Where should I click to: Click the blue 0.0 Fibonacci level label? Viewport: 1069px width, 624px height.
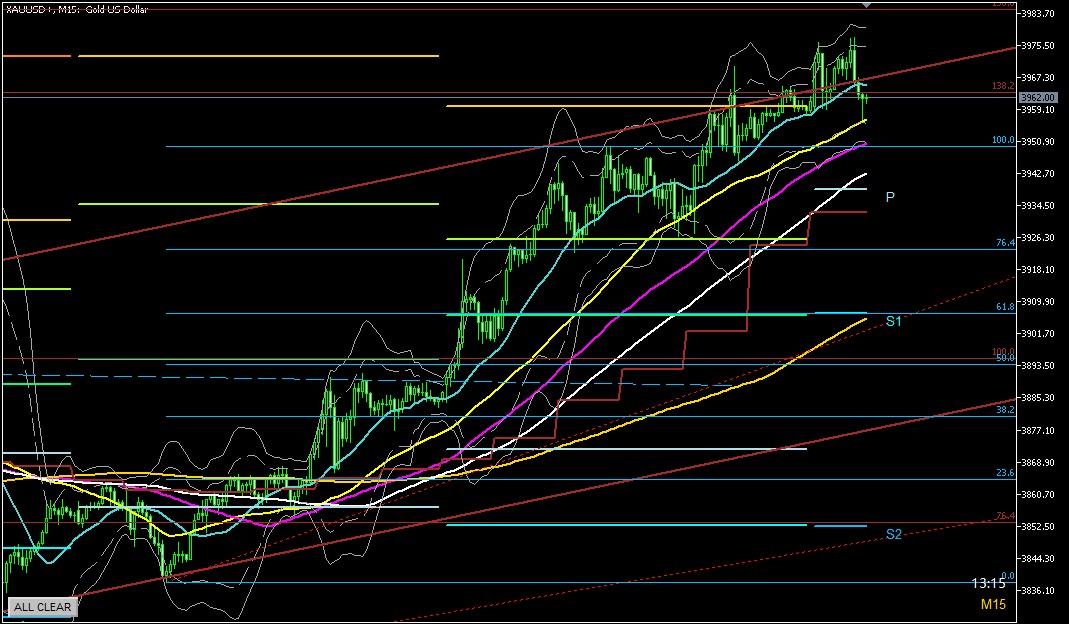[1008, 576]
